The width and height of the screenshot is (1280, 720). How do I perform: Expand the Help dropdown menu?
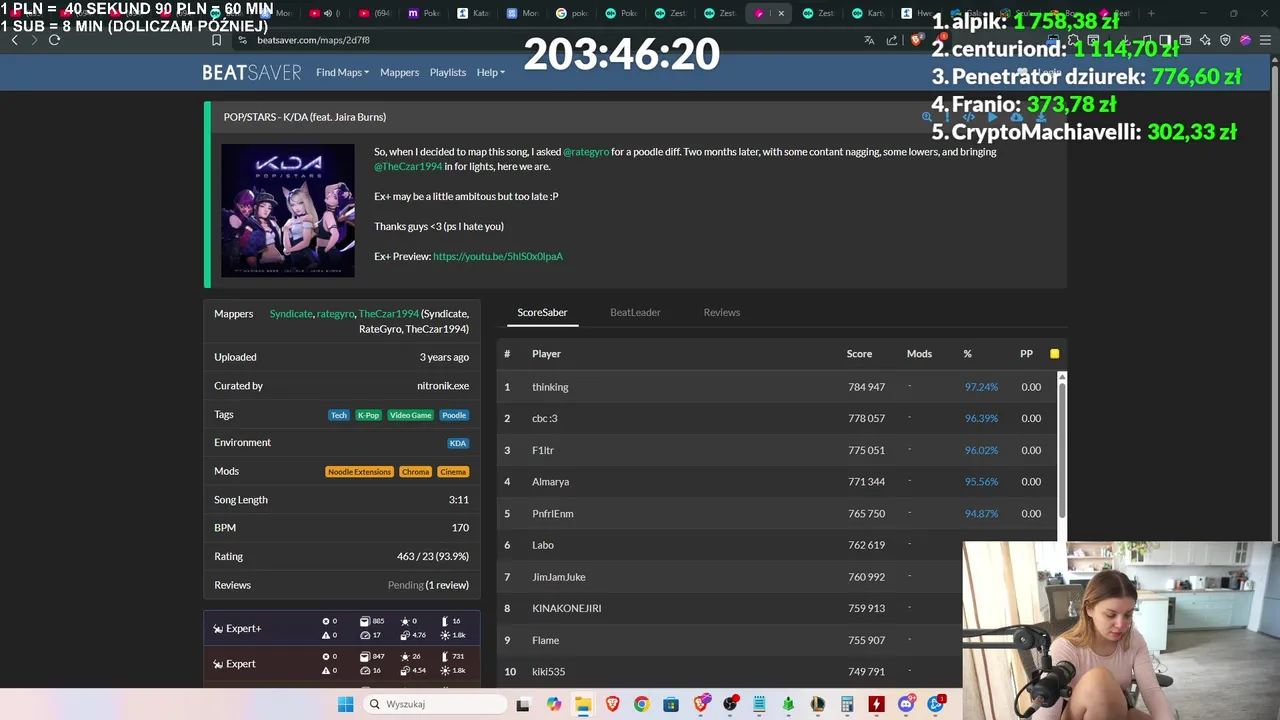(490, 72)
